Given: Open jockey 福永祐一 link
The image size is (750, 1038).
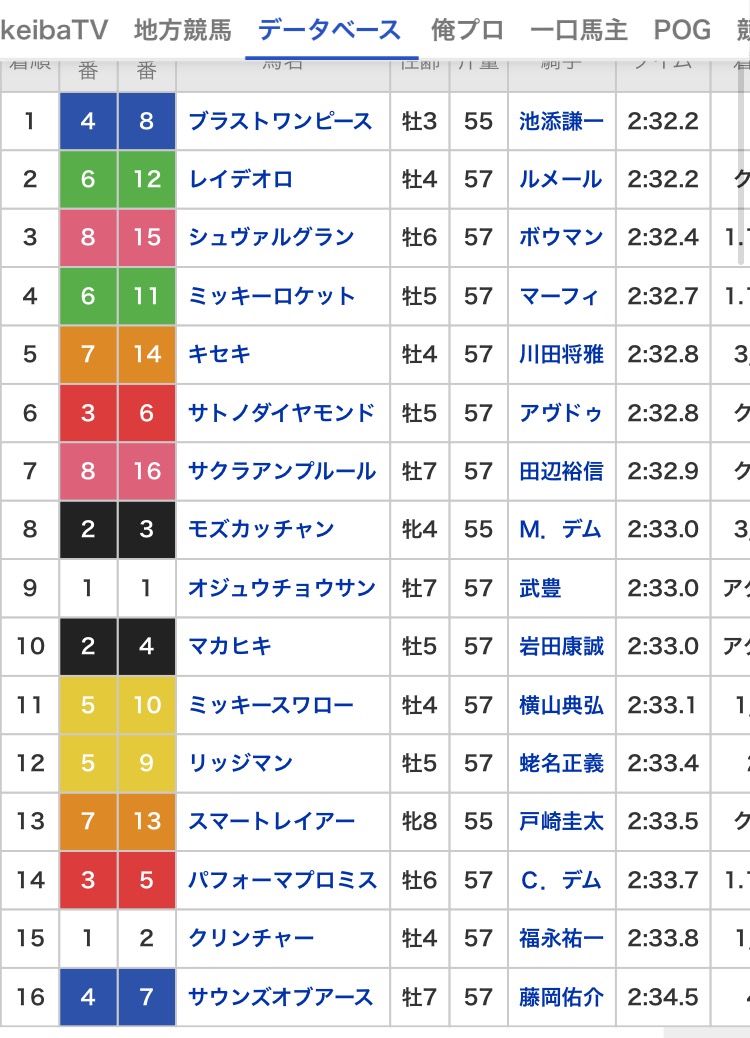Looking at the screenshot, I should 561,938.
